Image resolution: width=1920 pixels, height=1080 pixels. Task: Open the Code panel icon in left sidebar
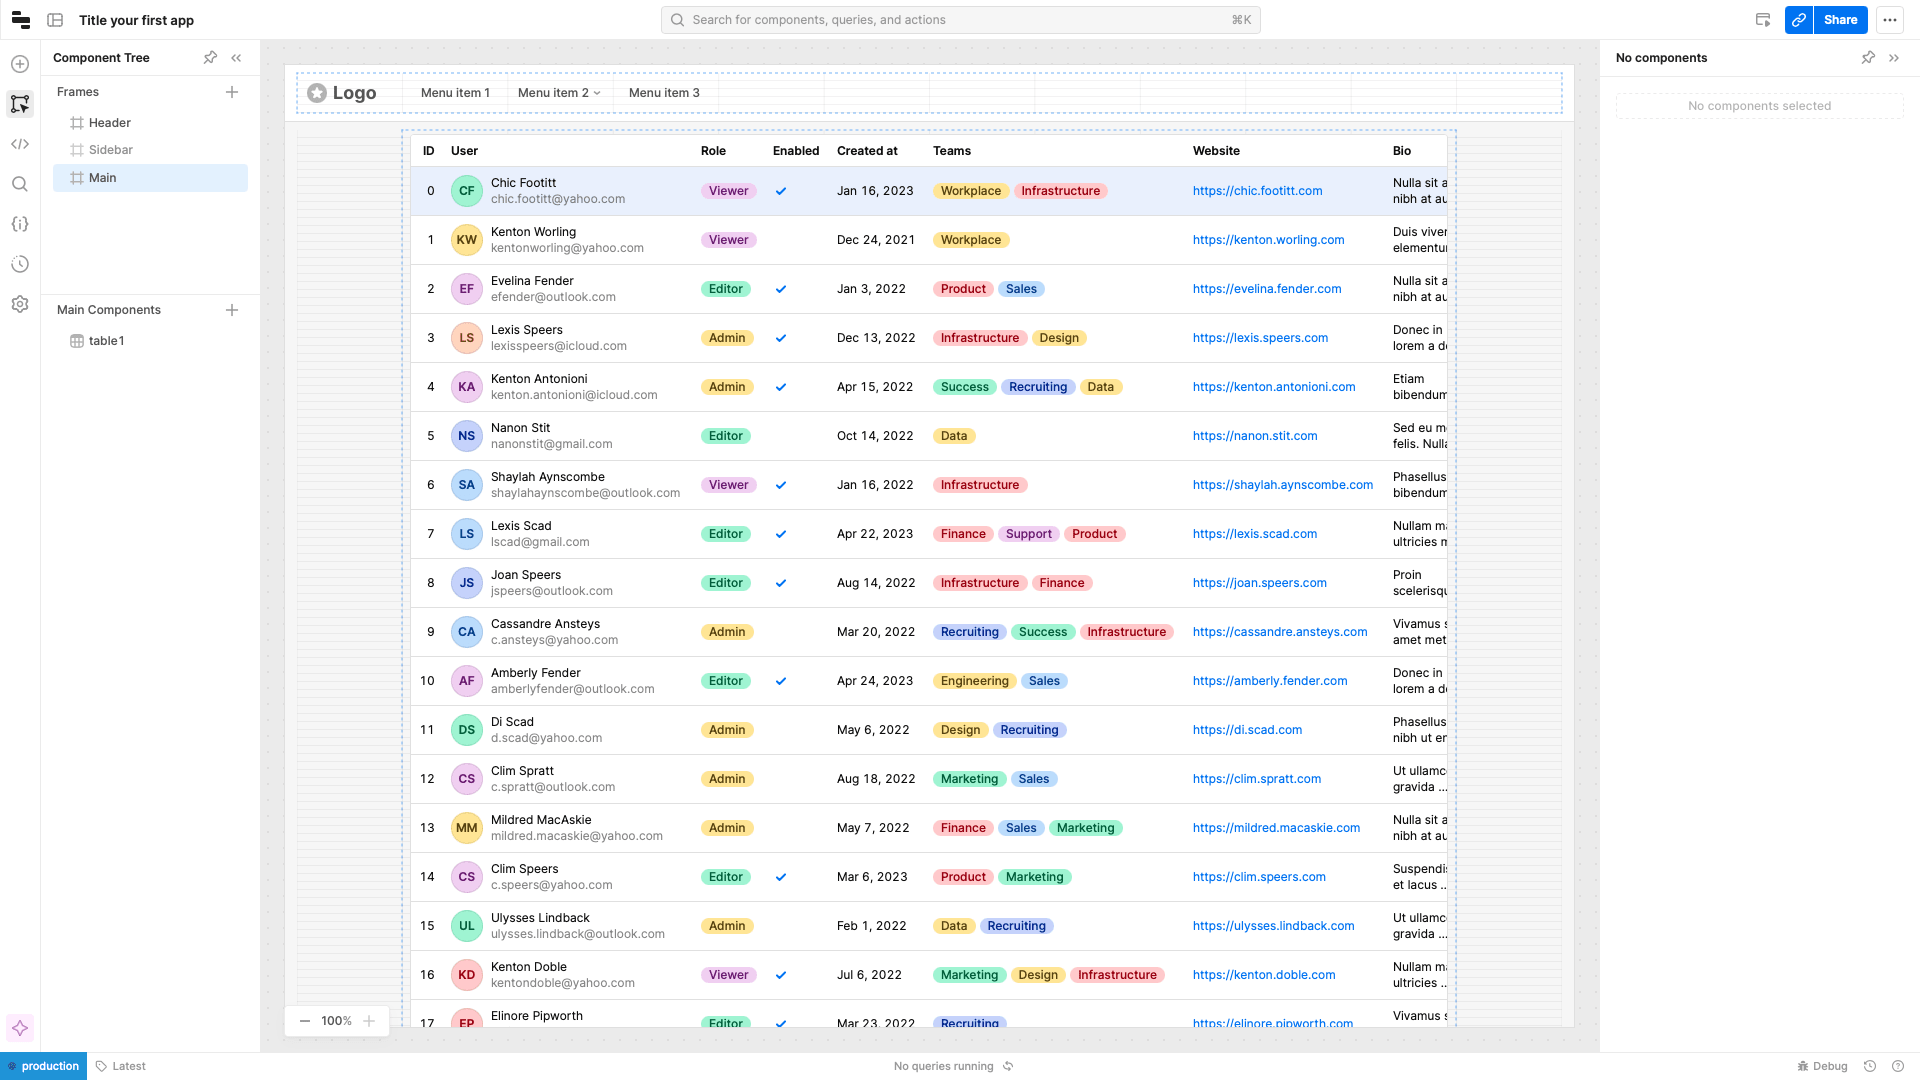(x=20, y=144)
